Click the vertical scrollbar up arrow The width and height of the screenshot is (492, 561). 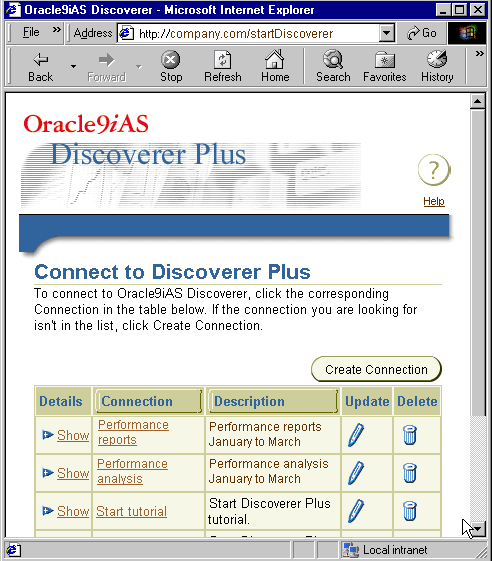pos(478,102)
